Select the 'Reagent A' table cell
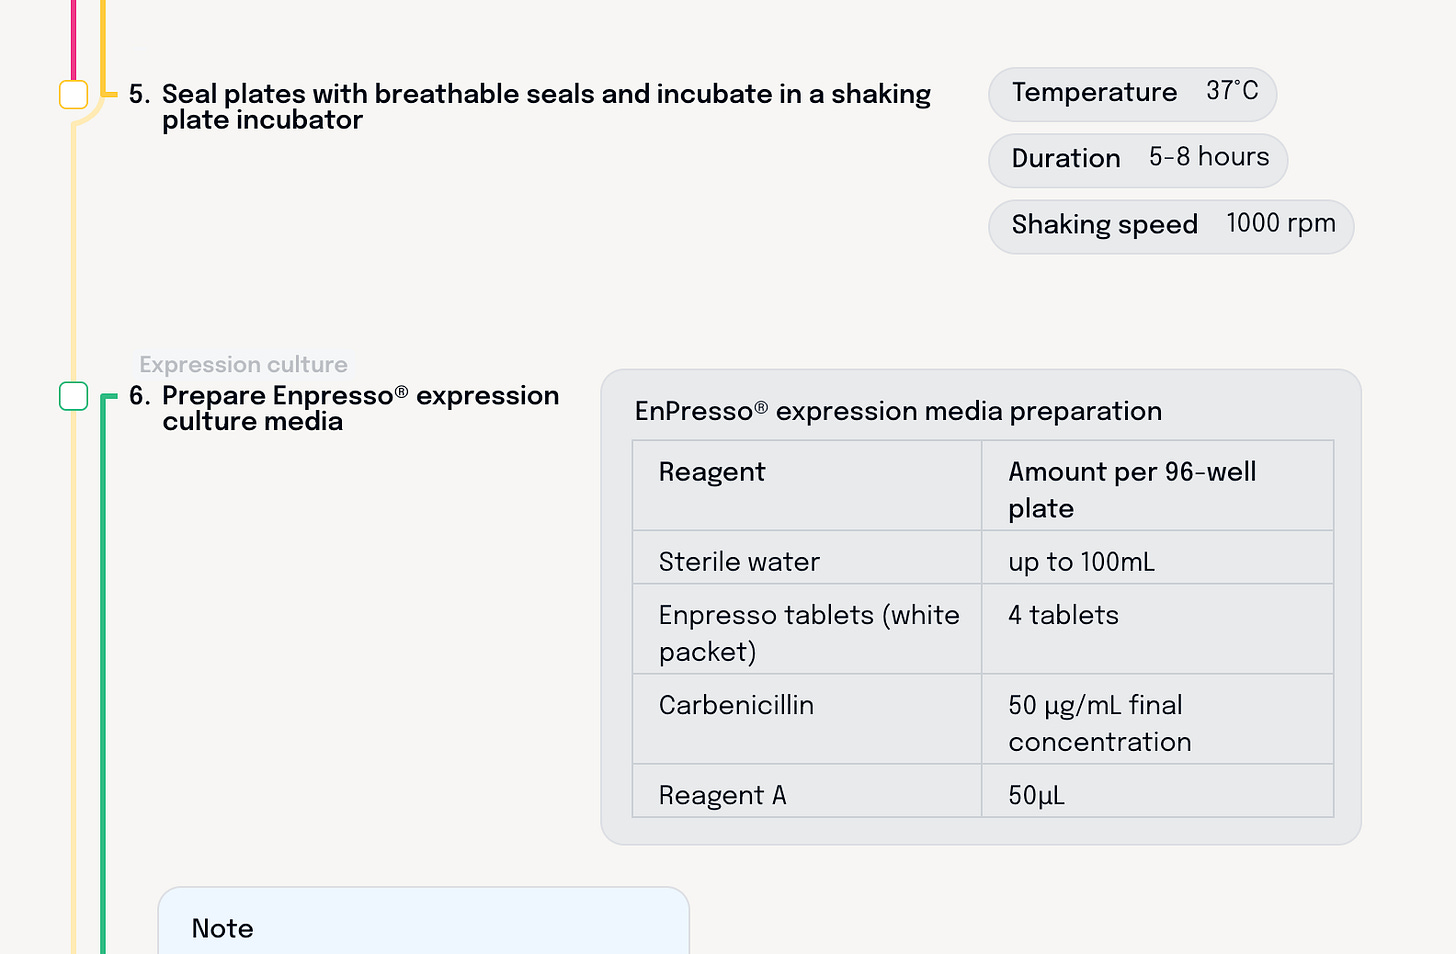The height and width of the screenshot is (954, 1456). (x=807, y=796)
